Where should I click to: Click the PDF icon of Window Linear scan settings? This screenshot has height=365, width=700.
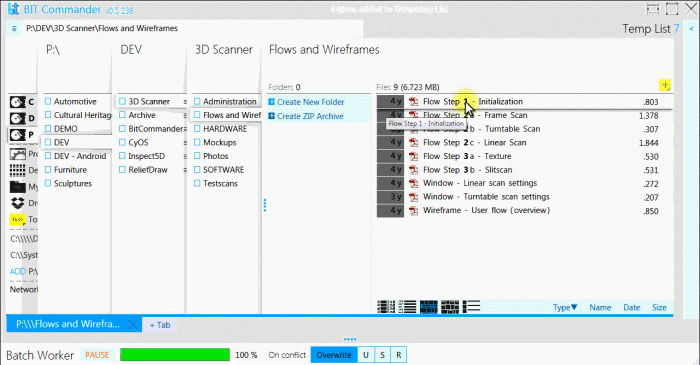tap(413, 183)
